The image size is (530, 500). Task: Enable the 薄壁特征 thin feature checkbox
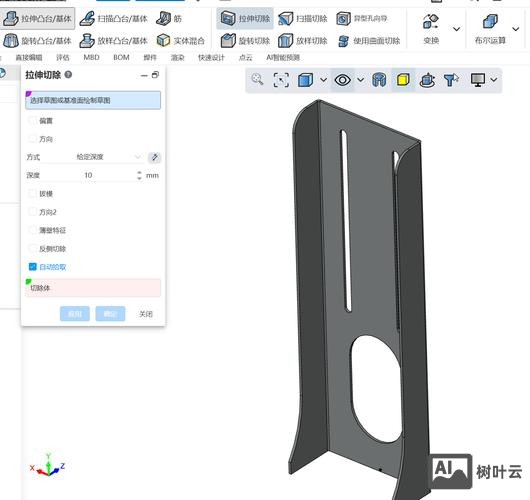tap(32, 230)
